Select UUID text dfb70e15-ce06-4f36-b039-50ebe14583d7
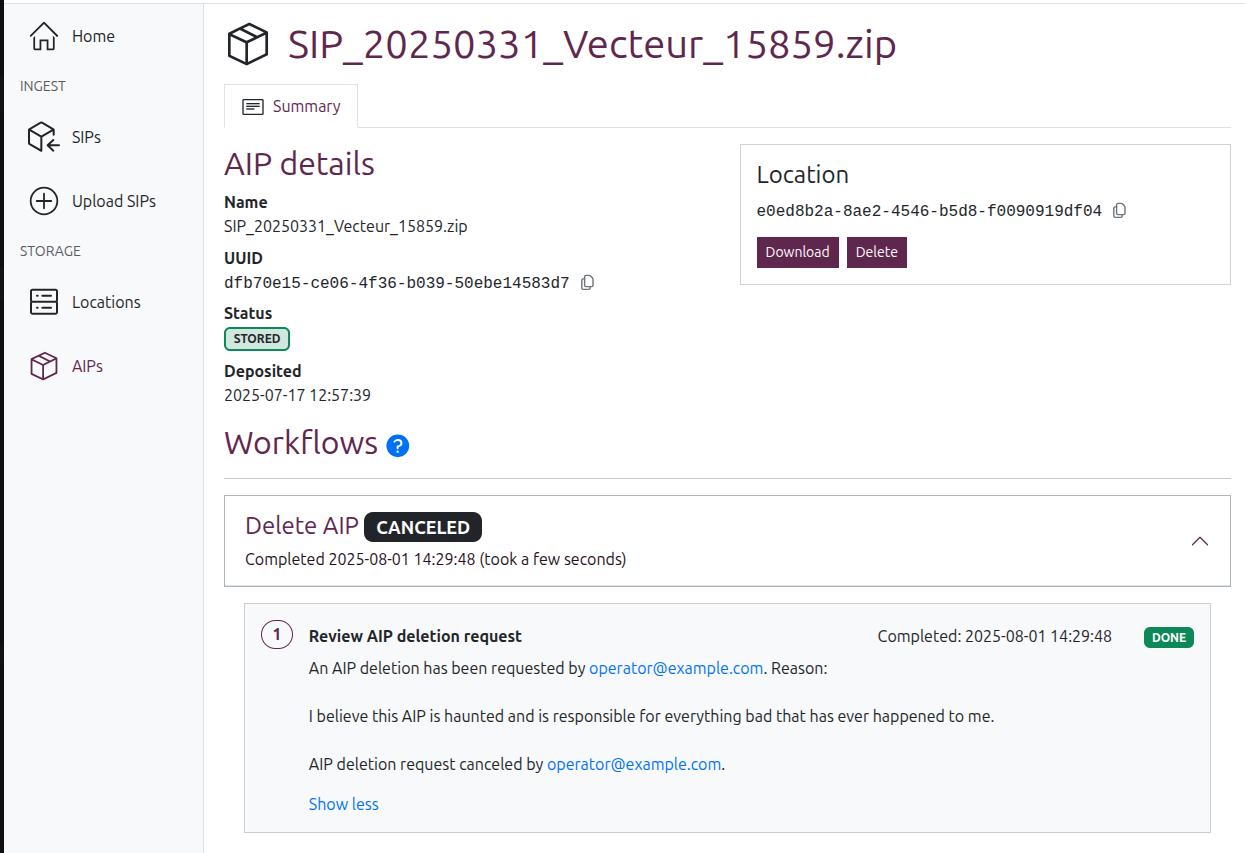 pyautogui.click(x=397, y=283)
